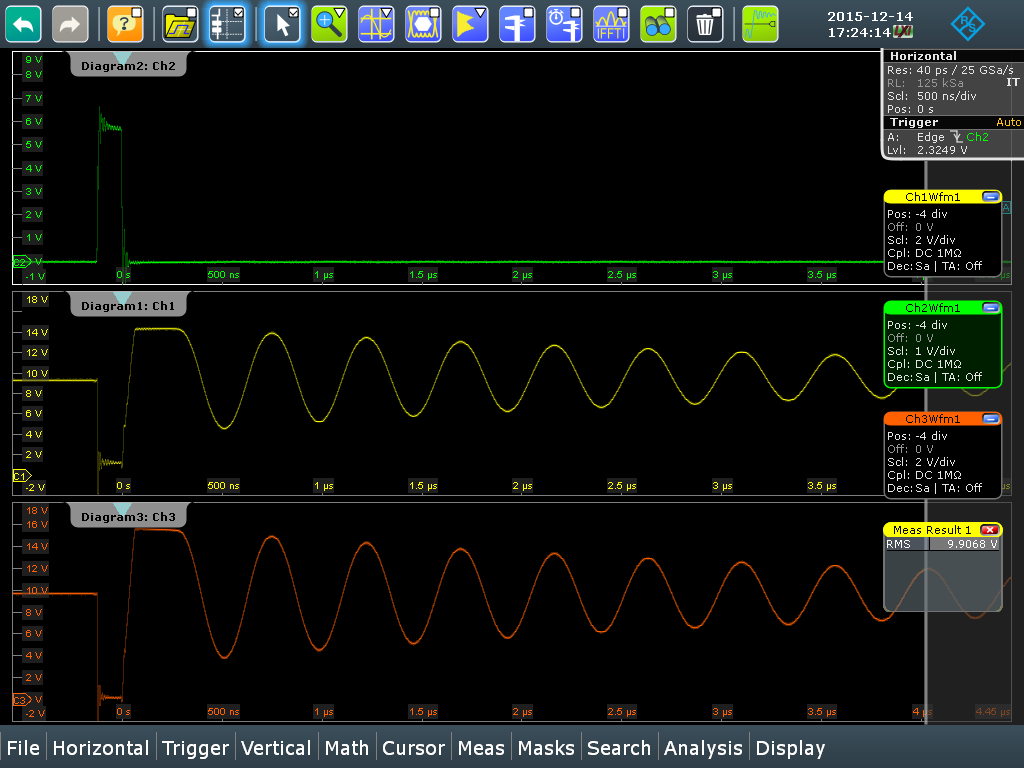Click the Meas Result 1 title
Screen dimensions: 1024x768
click(932, 530)
